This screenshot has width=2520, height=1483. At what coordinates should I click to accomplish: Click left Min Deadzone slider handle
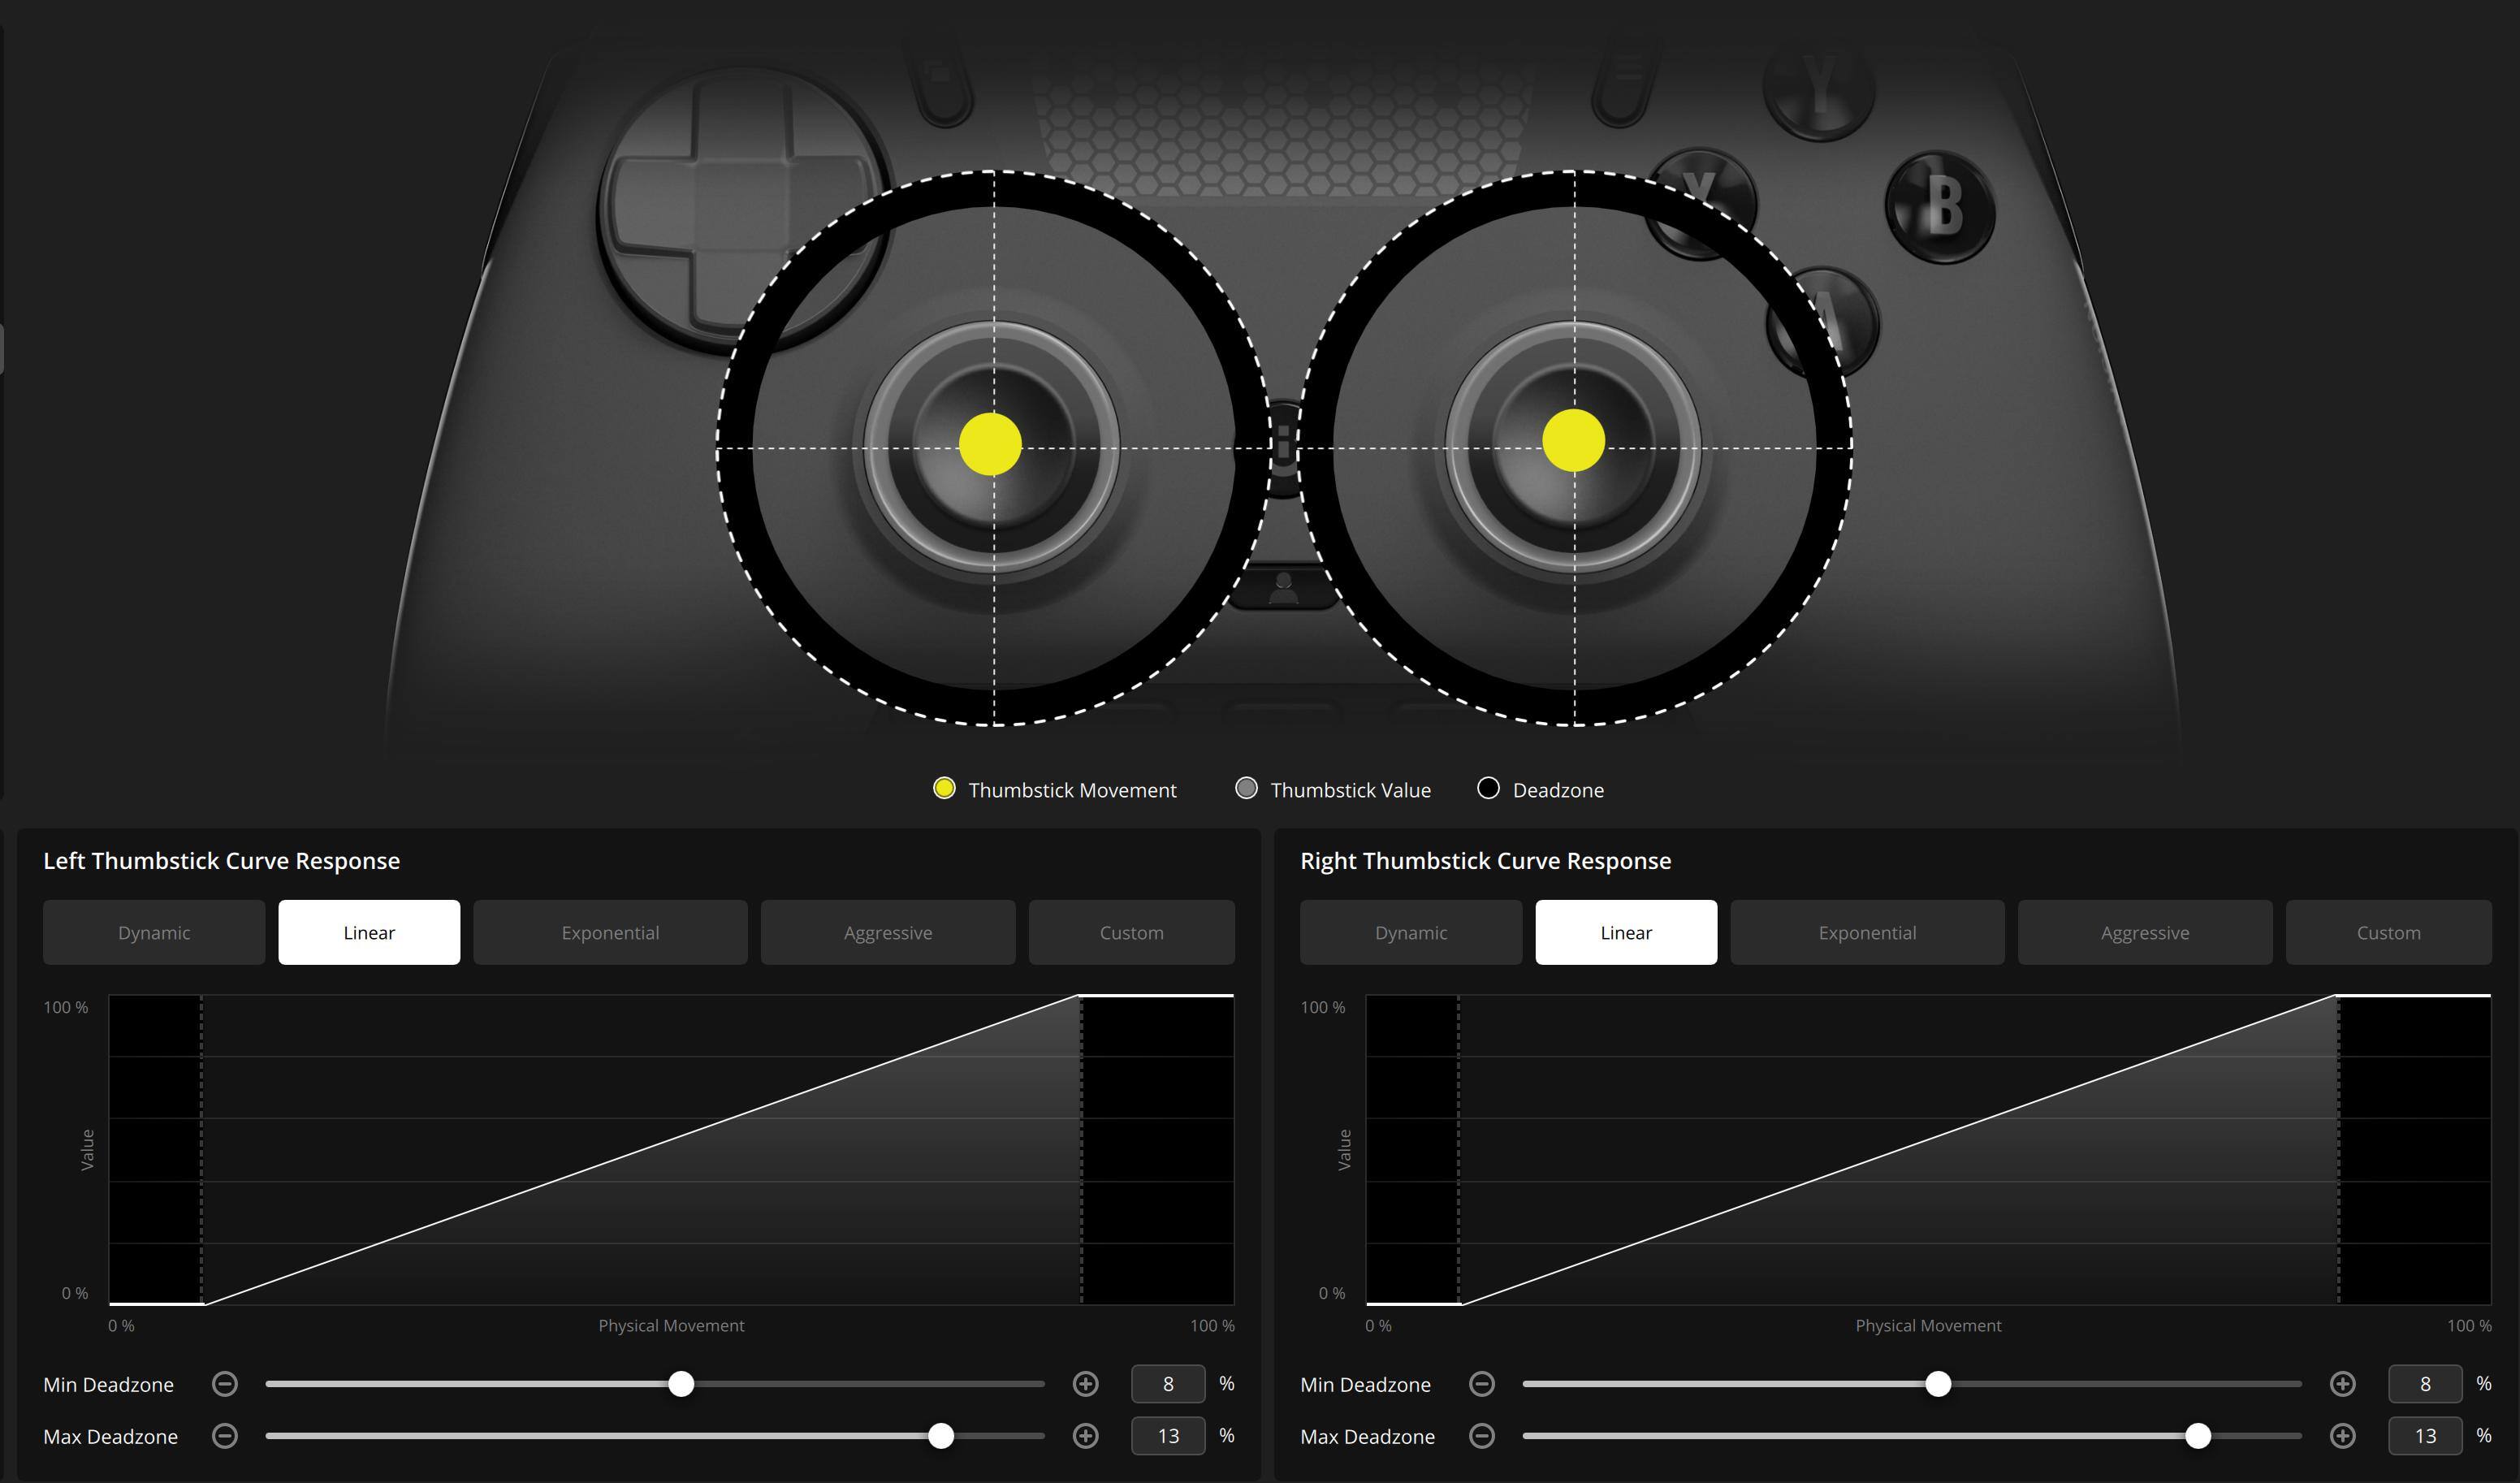click(681, 1384)
